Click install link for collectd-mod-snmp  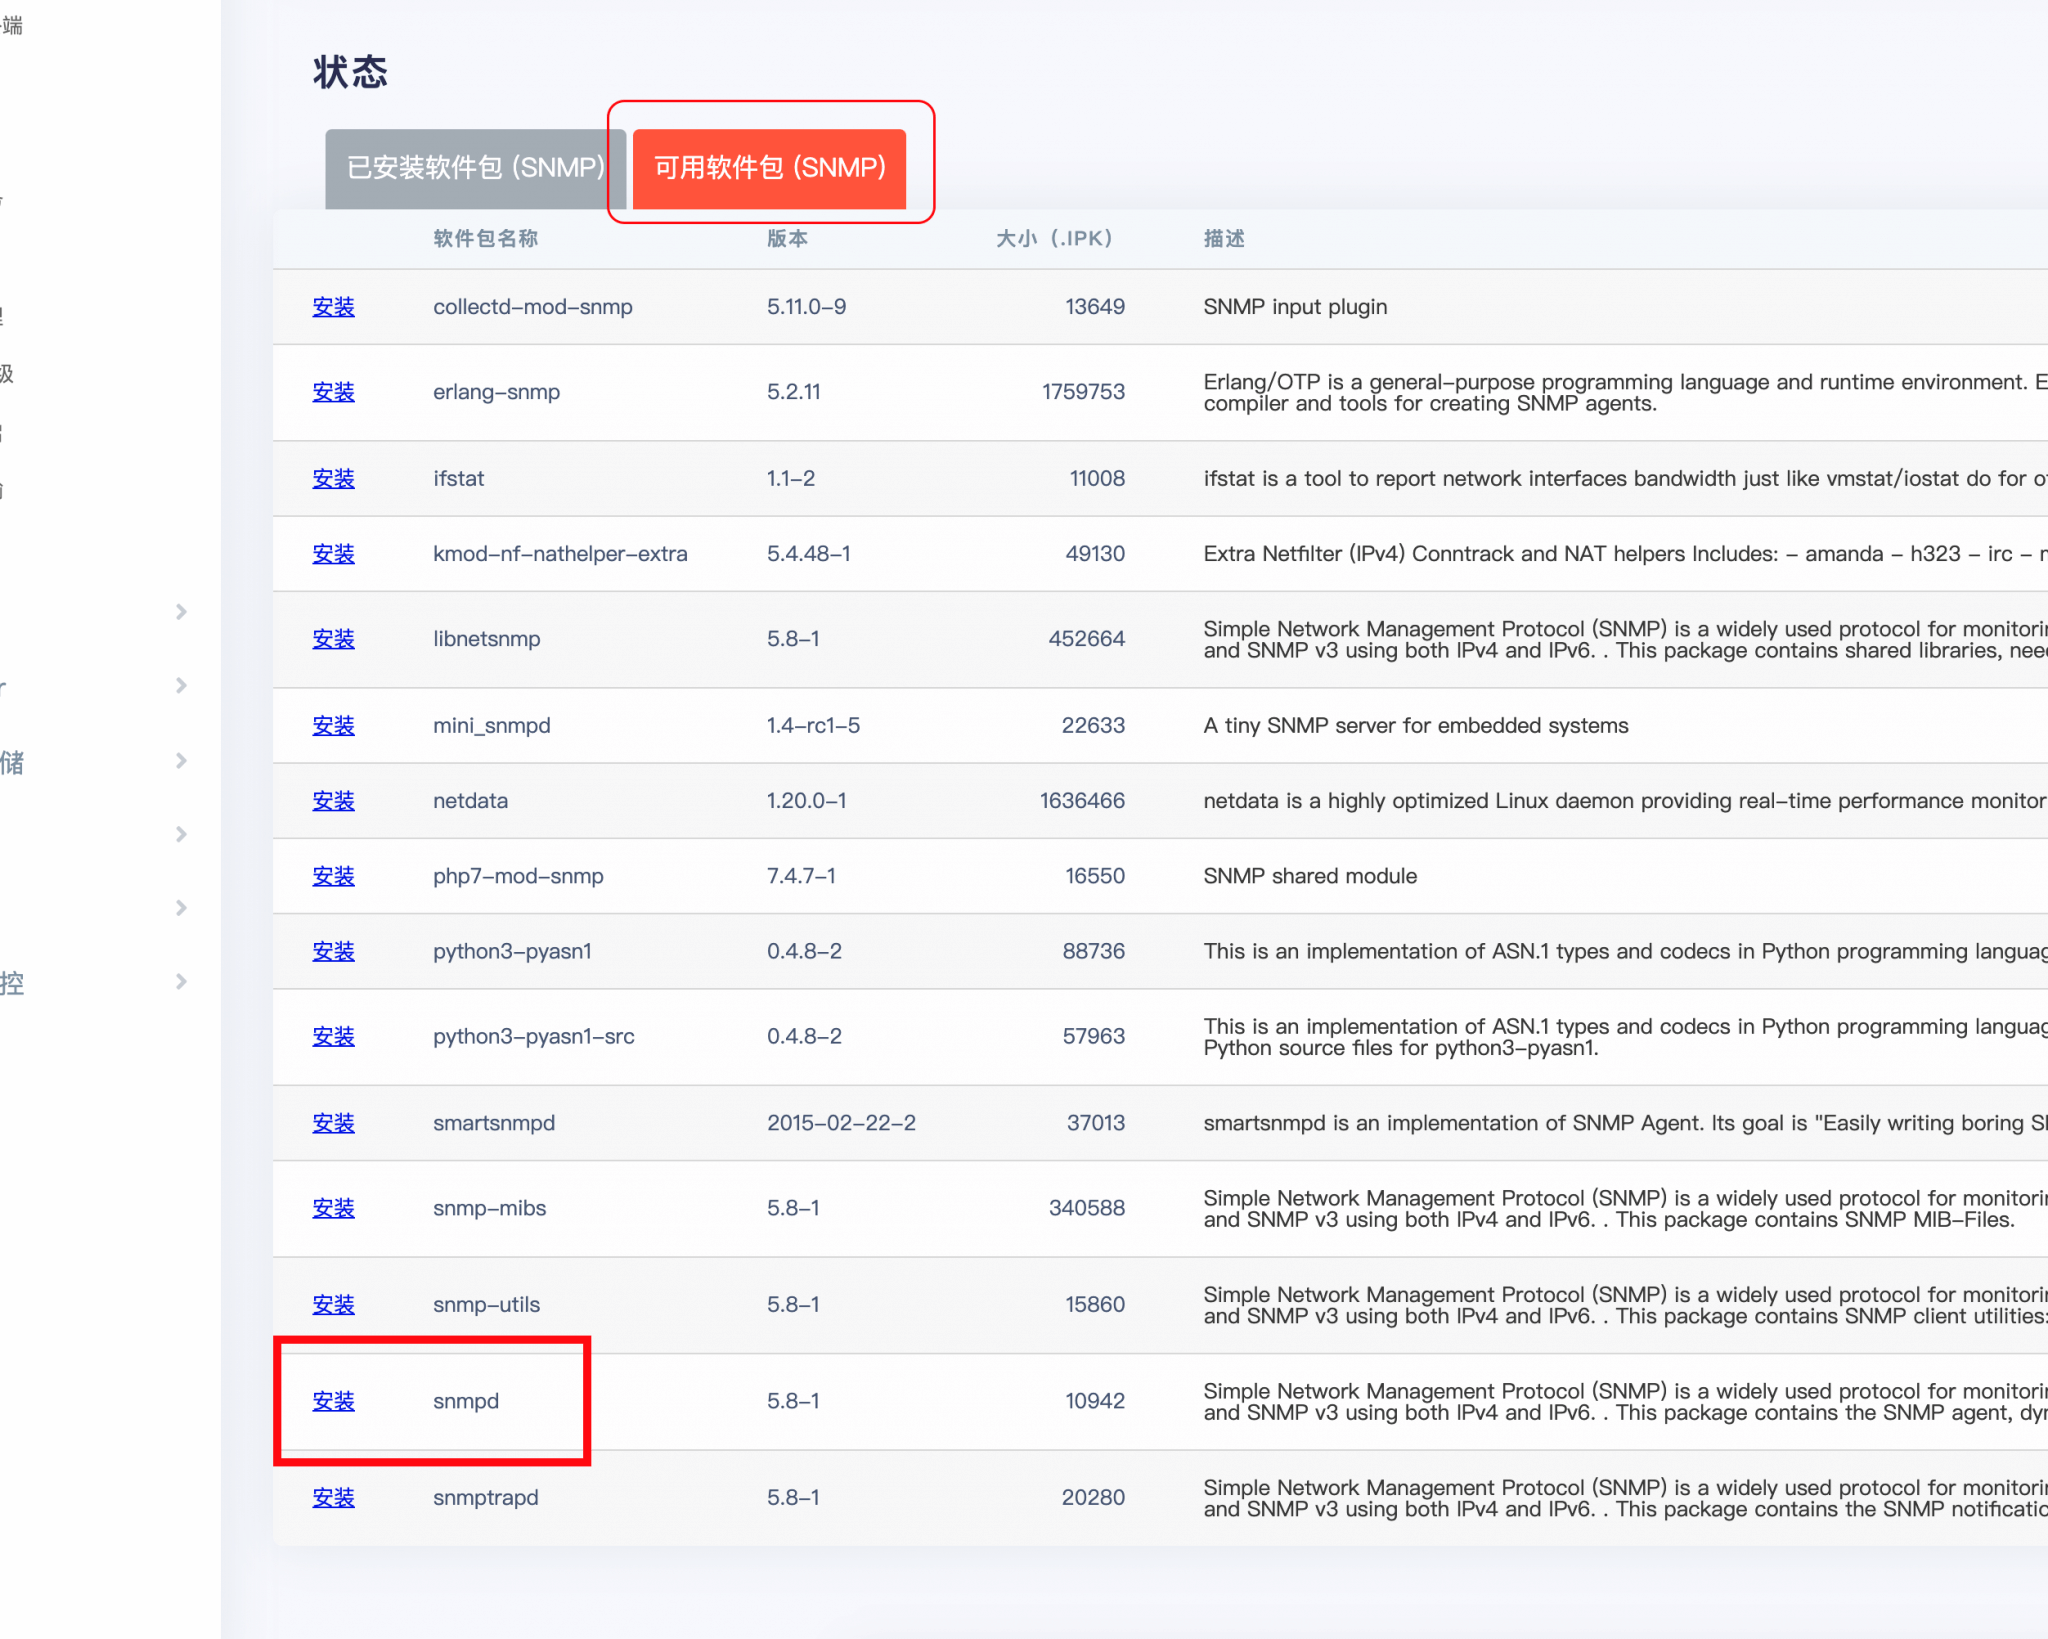pos(333,307)
